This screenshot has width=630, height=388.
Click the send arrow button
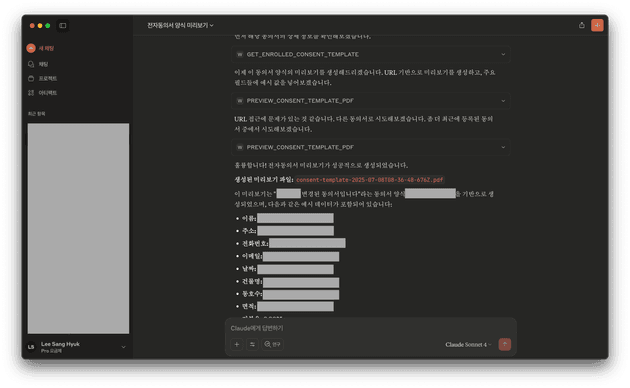[505, 344]
